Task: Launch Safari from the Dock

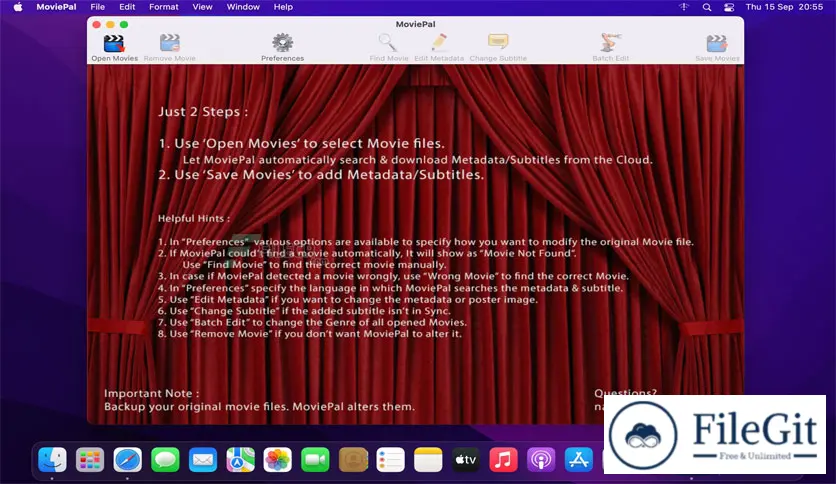Action: point(127,459)
